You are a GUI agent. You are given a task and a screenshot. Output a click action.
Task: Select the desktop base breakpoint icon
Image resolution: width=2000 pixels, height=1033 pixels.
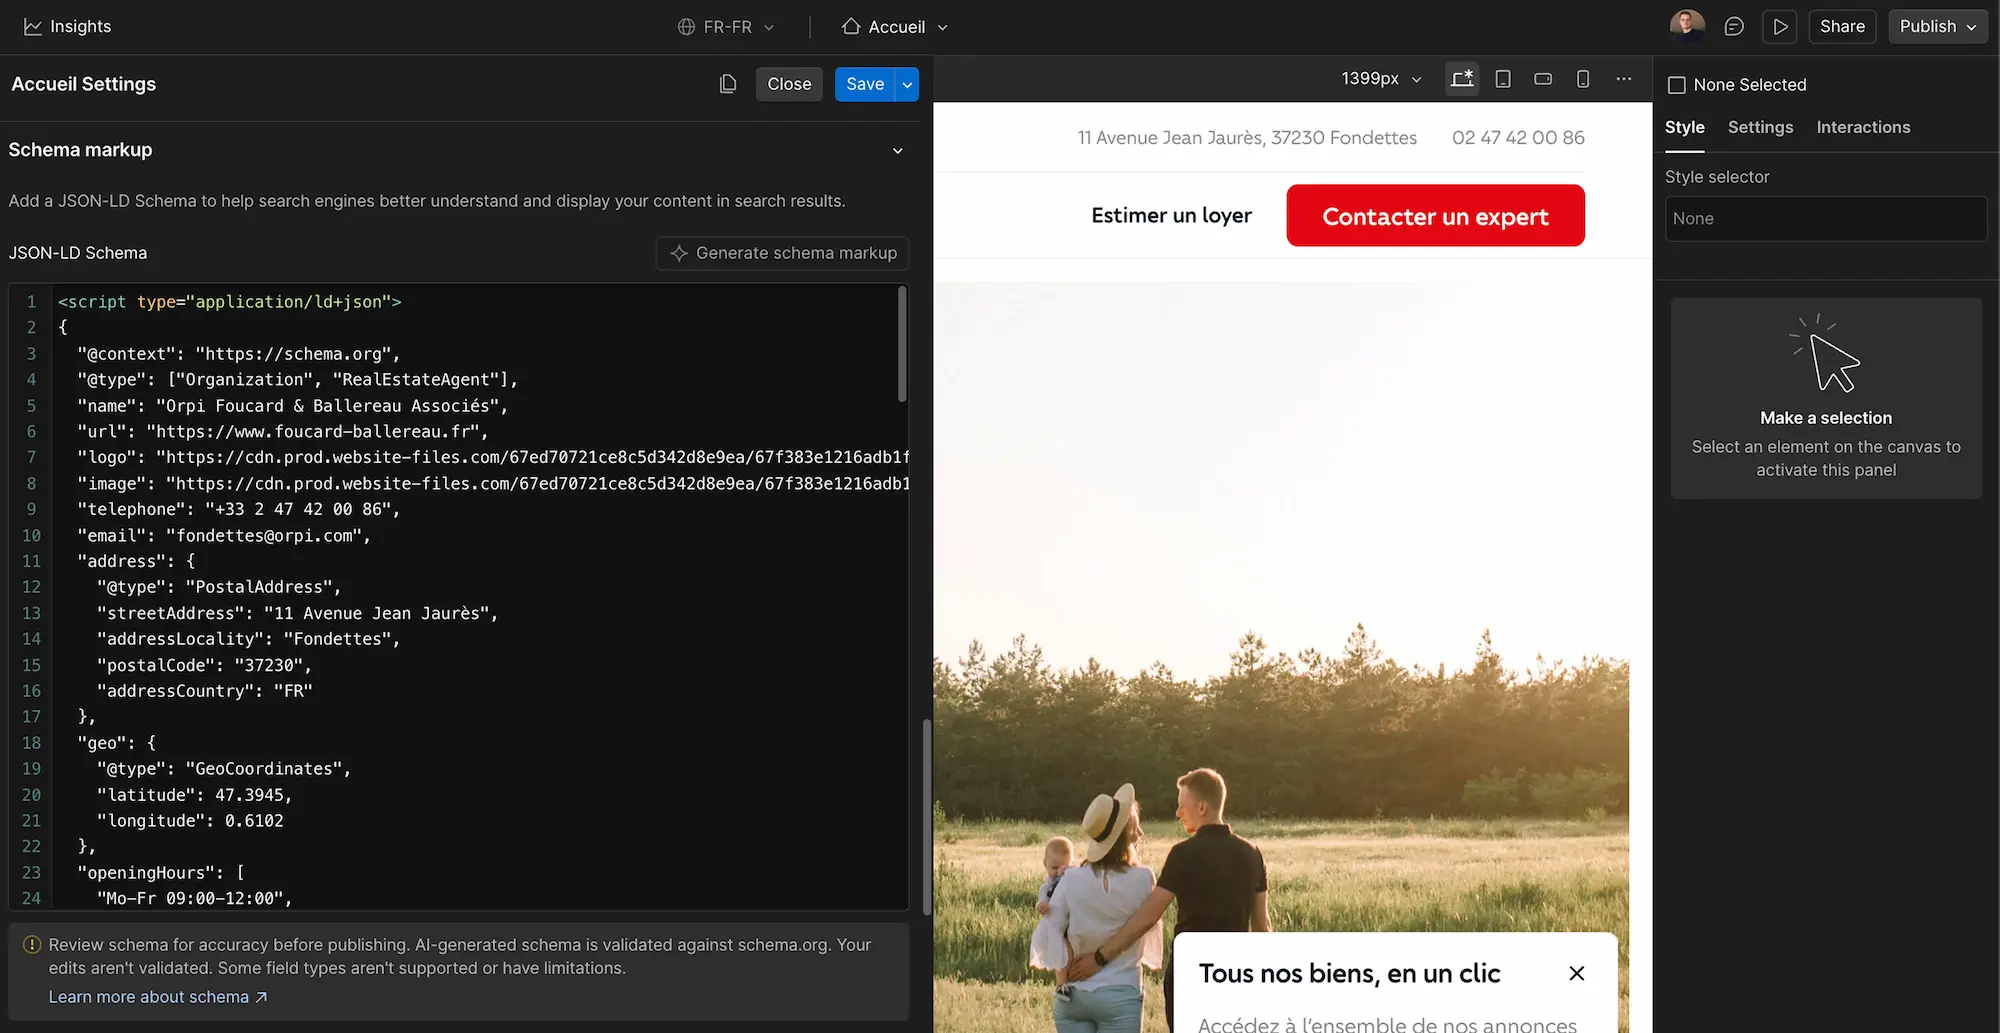pyautogui.click(x=1462, y=78)
